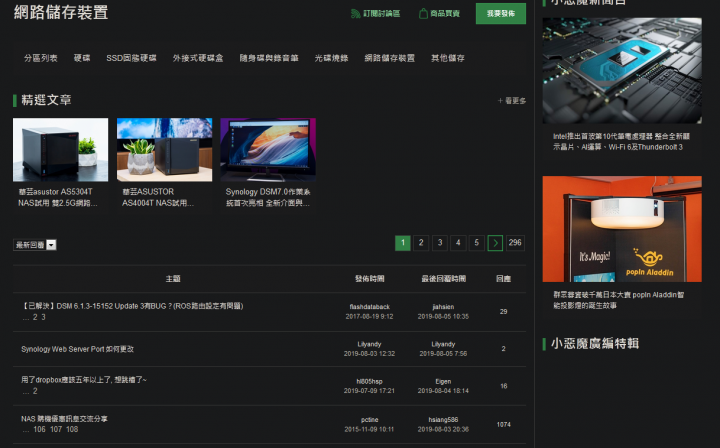Image resolution: width=720 pixels, height=448 pixels.
Task: Open the dropbox five years thread
Action: (84, 380)
